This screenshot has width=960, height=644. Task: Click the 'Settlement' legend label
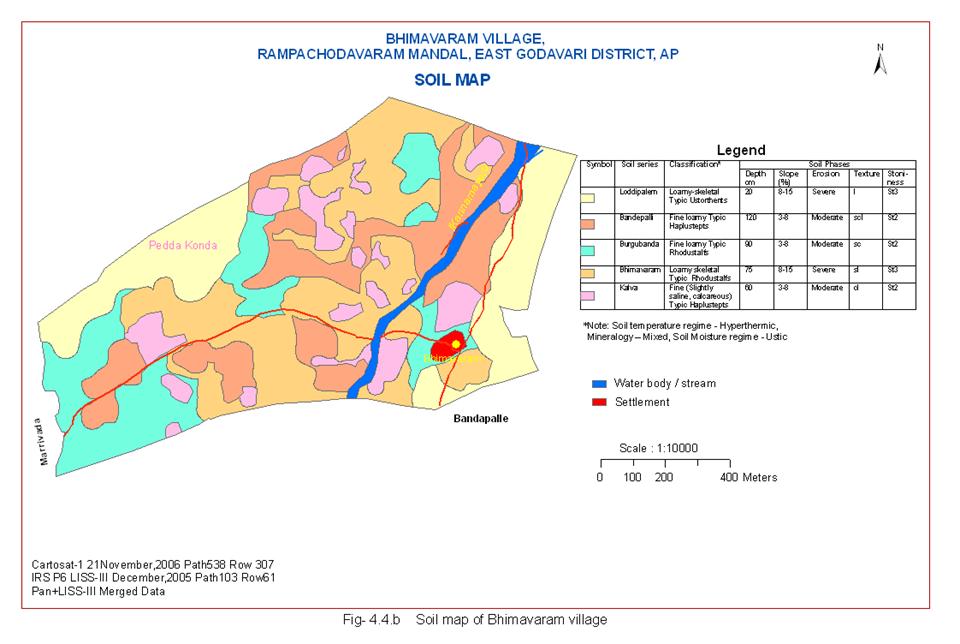pyautogui.click(x=642, y=402)
